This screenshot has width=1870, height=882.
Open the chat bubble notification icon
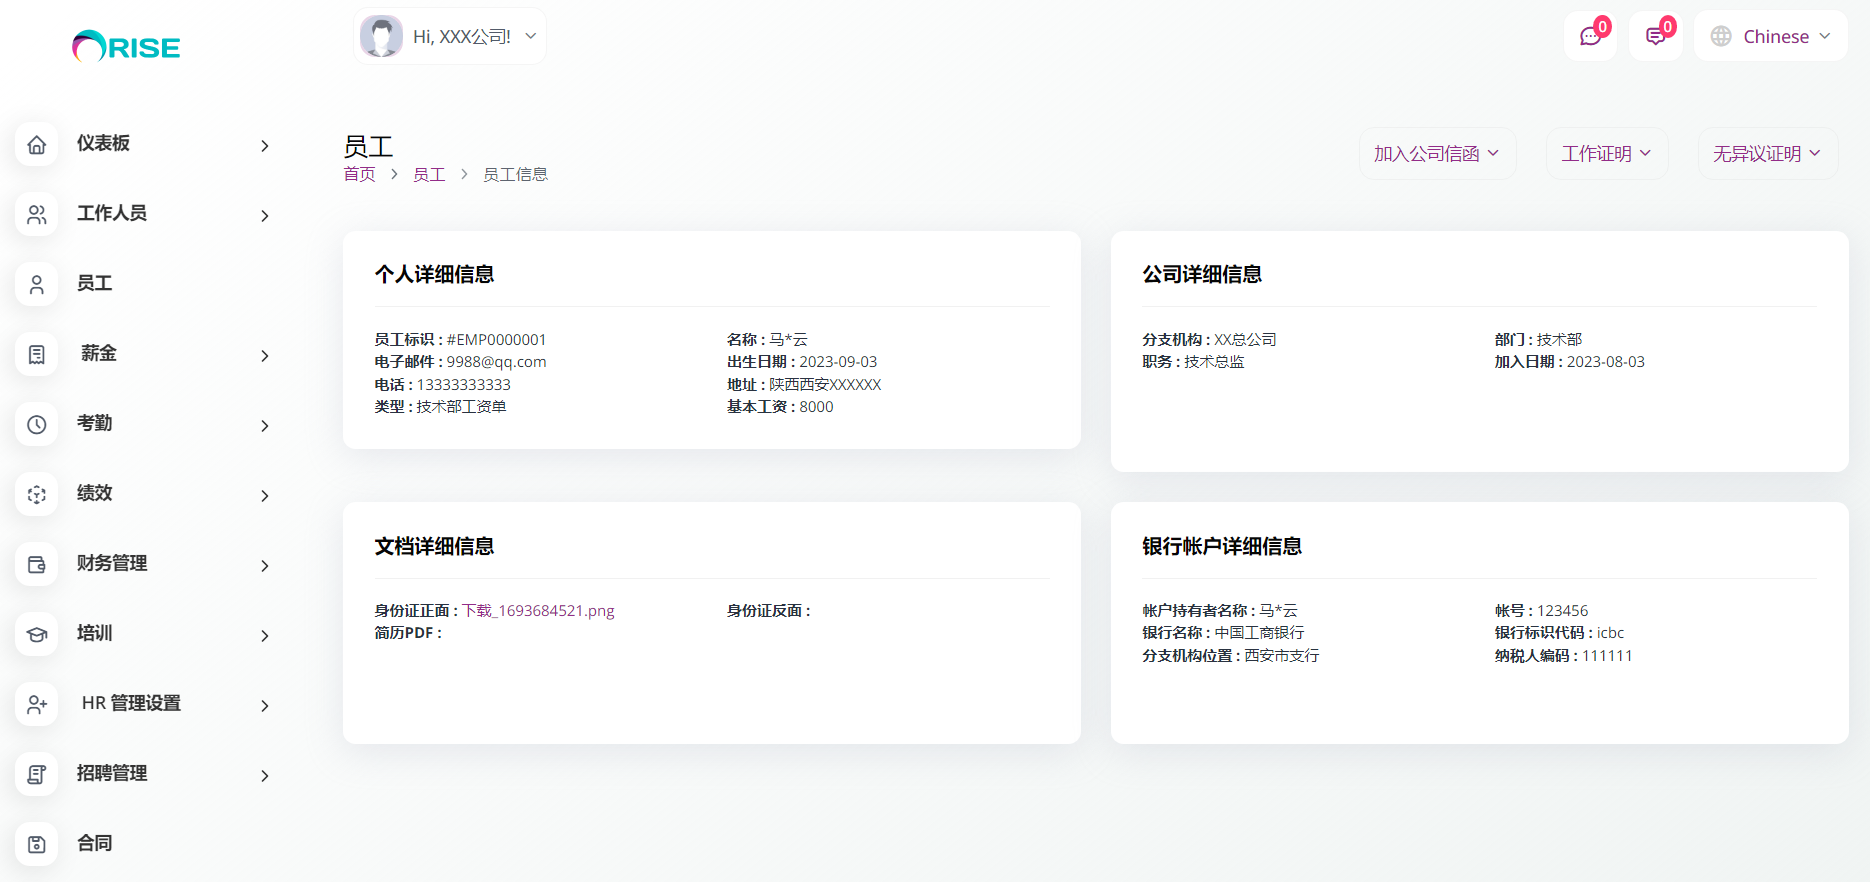[x=1590, y=37]
